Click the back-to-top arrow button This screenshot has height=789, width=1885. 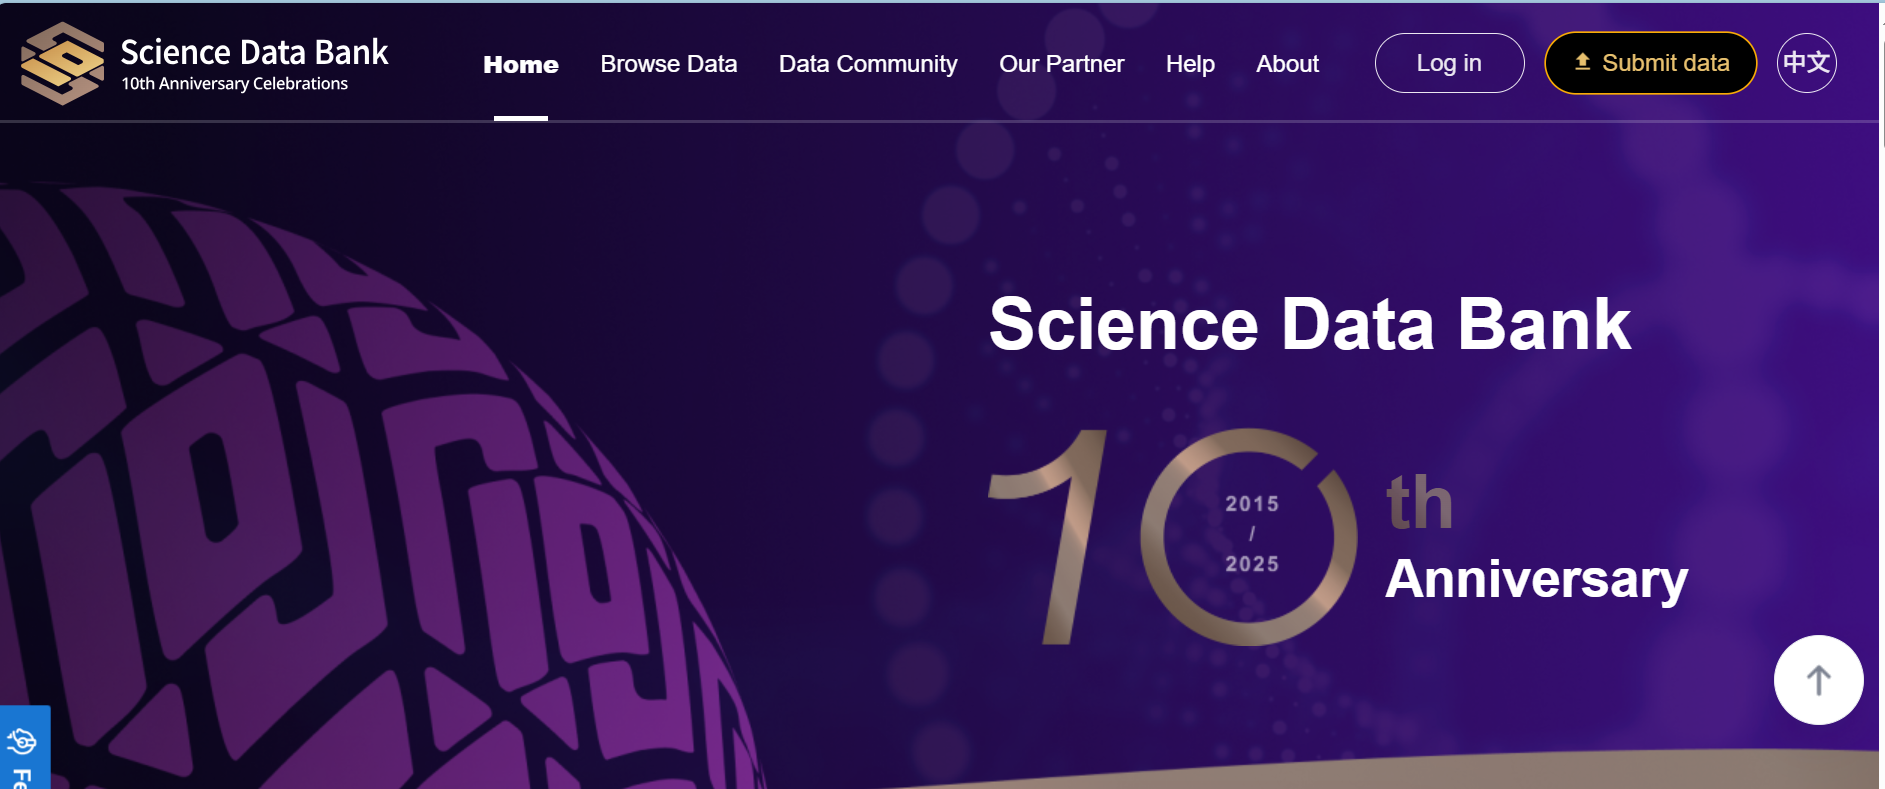[x=1818, y=680]
